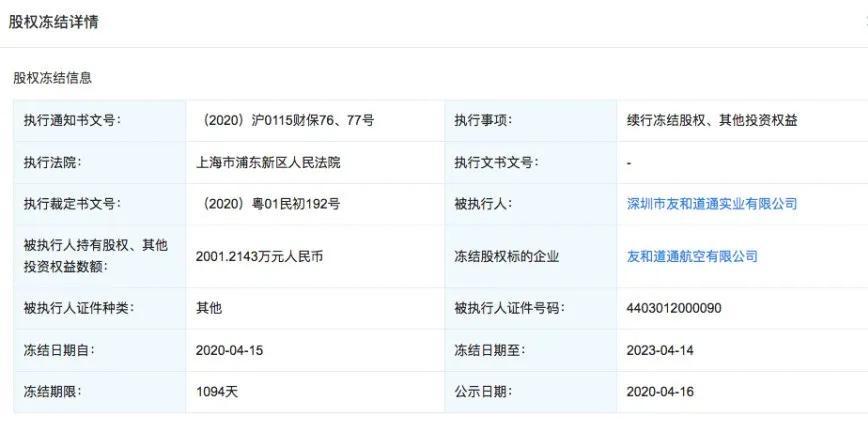Select the 冻结日期自 label cell

tap(100, 350)
